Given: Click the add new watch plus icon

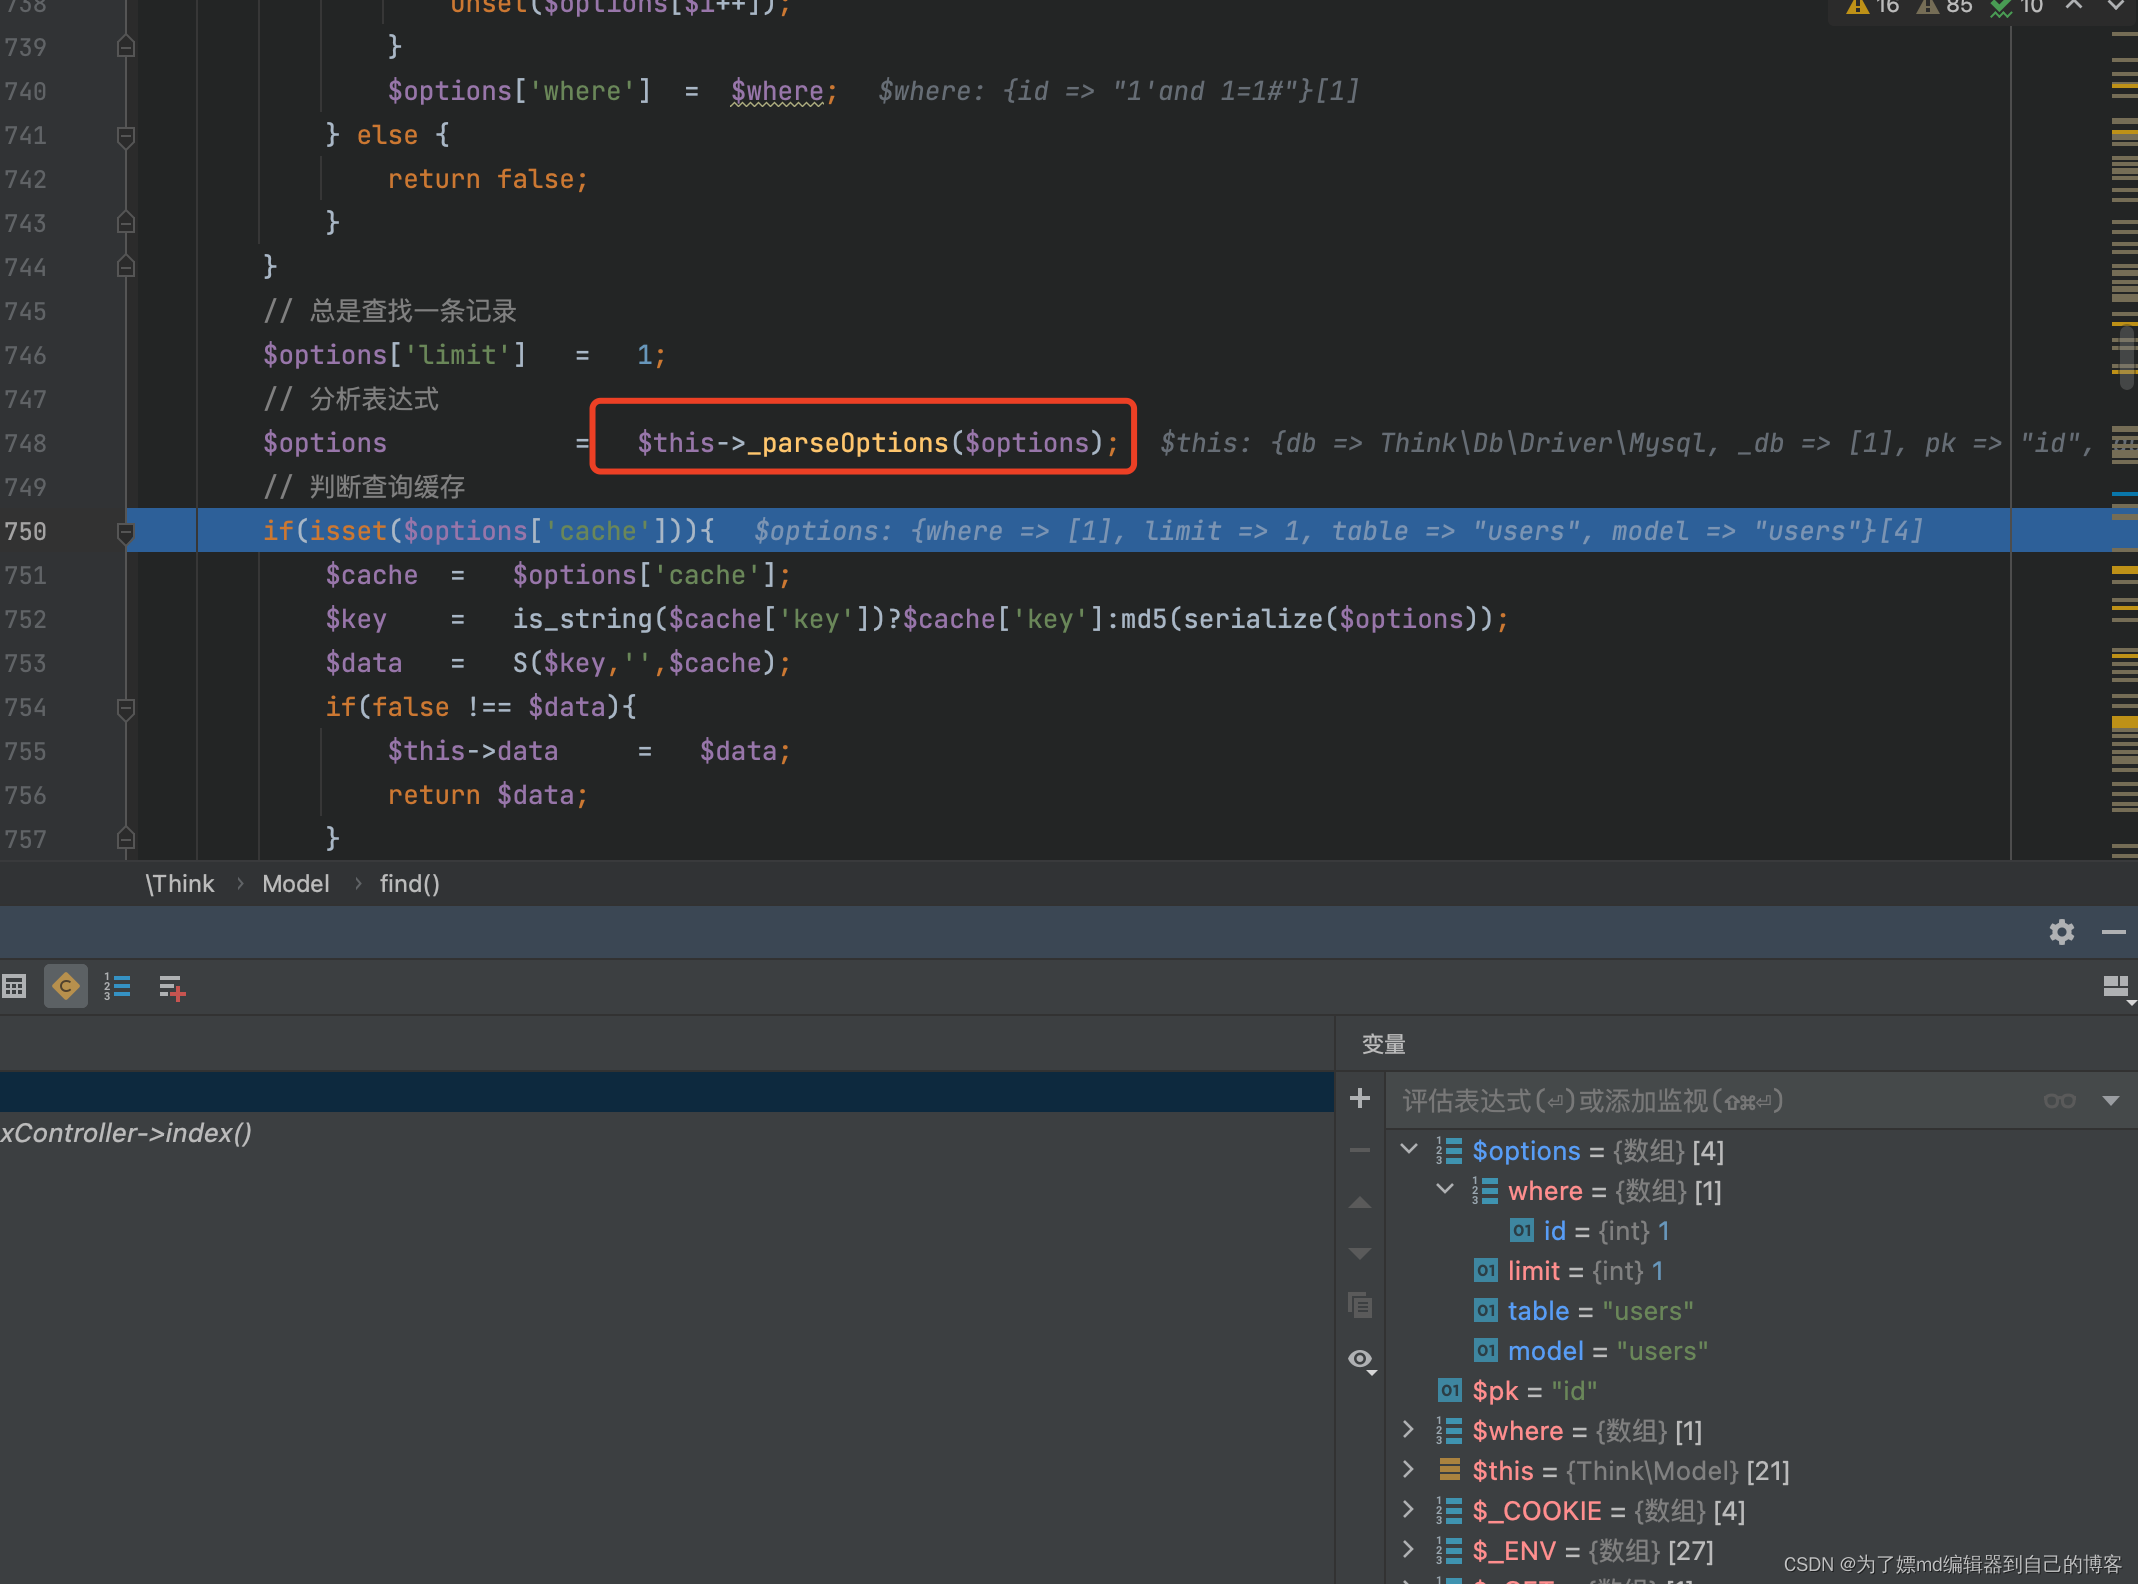Looking at the screenshot, I should [x=1360, y=1098].
